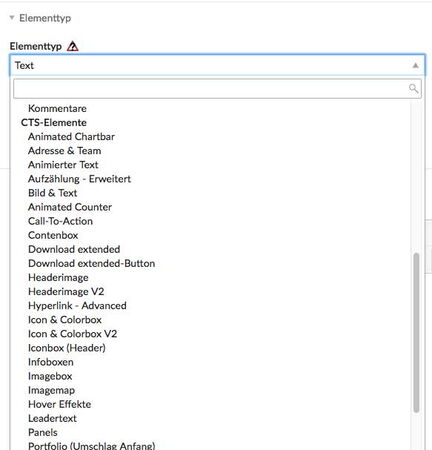The image size is (432, 450).
Task: Click the magnifier icon in search field
Action: pos(413,88)
